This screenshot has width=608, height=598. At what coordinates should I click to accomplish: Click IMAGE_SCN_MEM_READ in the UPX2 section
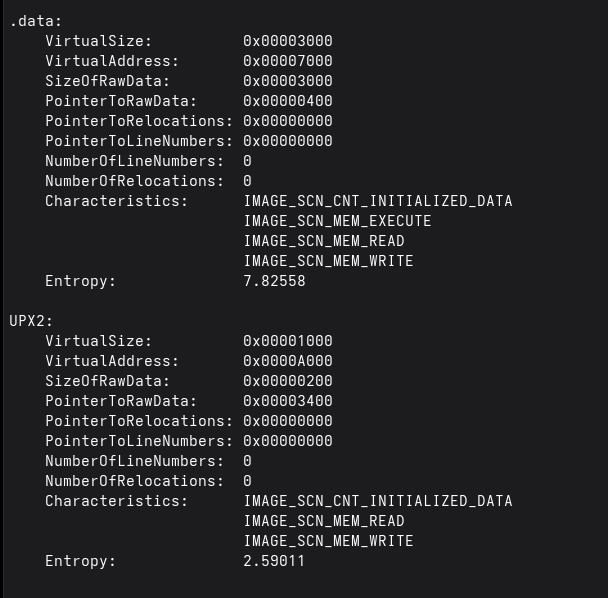click(x=324, y=521)
